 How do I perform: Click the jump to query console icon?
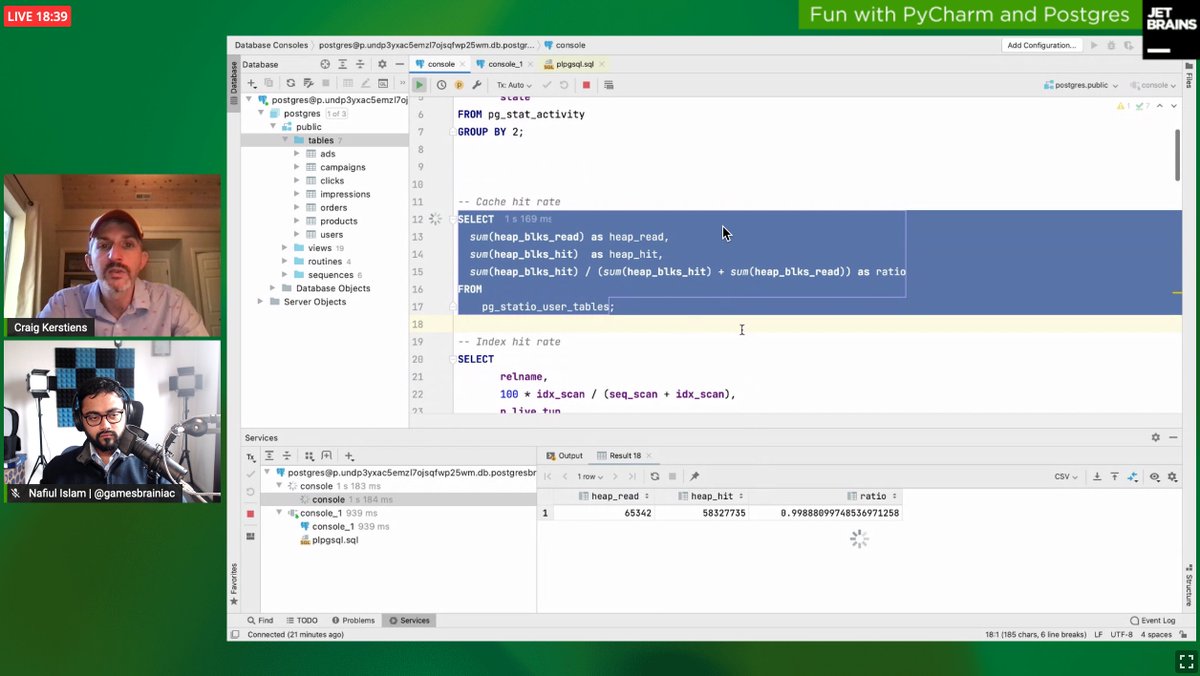click(x=383, y=83)
